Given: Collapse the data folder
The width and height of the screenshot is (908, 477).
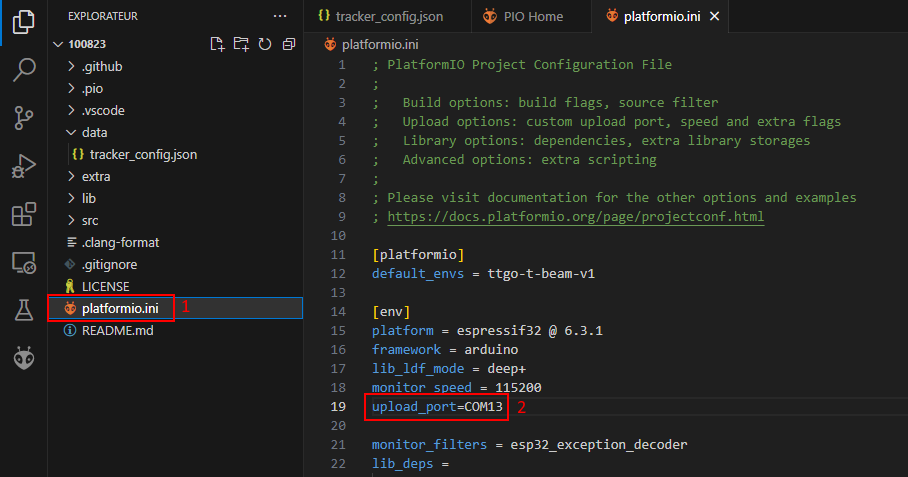Looking at the screenshot, I should 94,132.
